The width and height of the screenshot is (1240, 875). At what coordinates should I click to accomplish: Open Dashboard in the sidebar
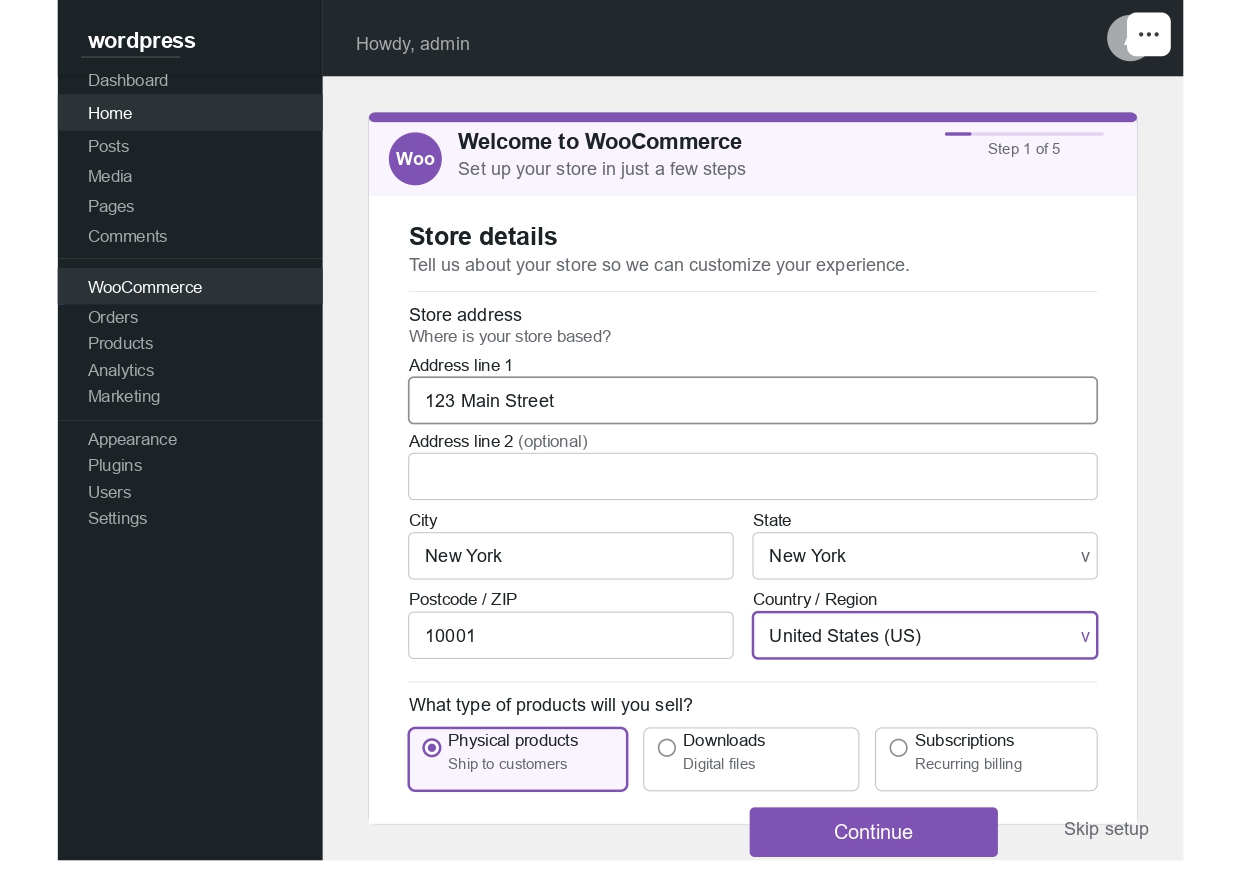[128, 80]
